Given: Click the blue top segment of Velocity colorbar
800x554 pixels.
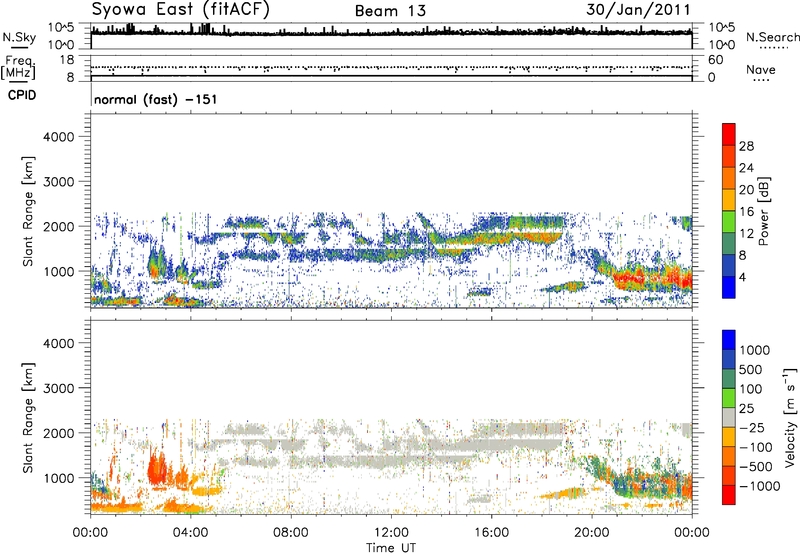Looking at the screenshot, I should pos(729,340).
